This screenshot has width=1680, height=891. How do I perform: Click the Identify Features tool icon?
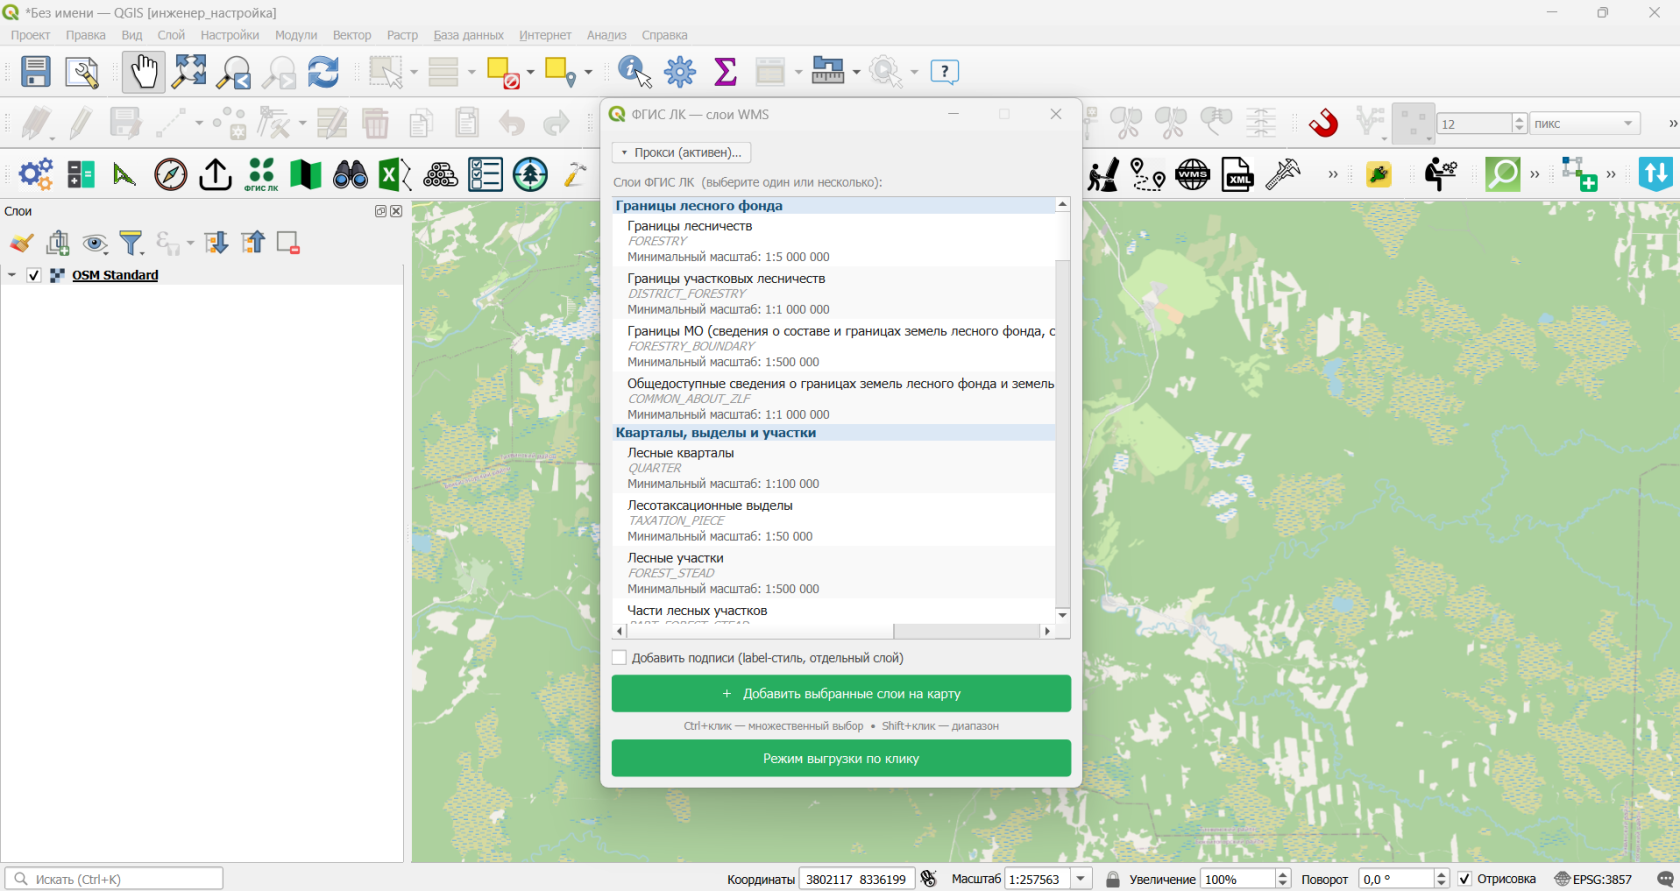[634, 72]
